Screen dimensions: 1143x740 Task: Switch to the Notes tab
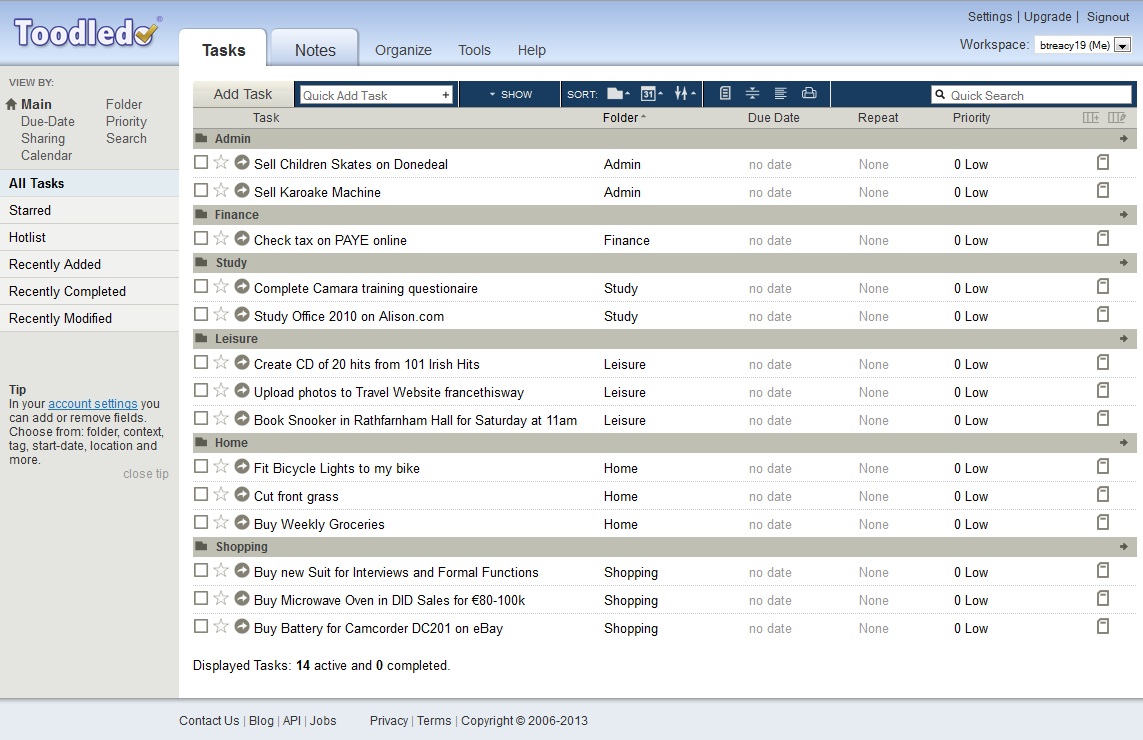tap(315, 50)
